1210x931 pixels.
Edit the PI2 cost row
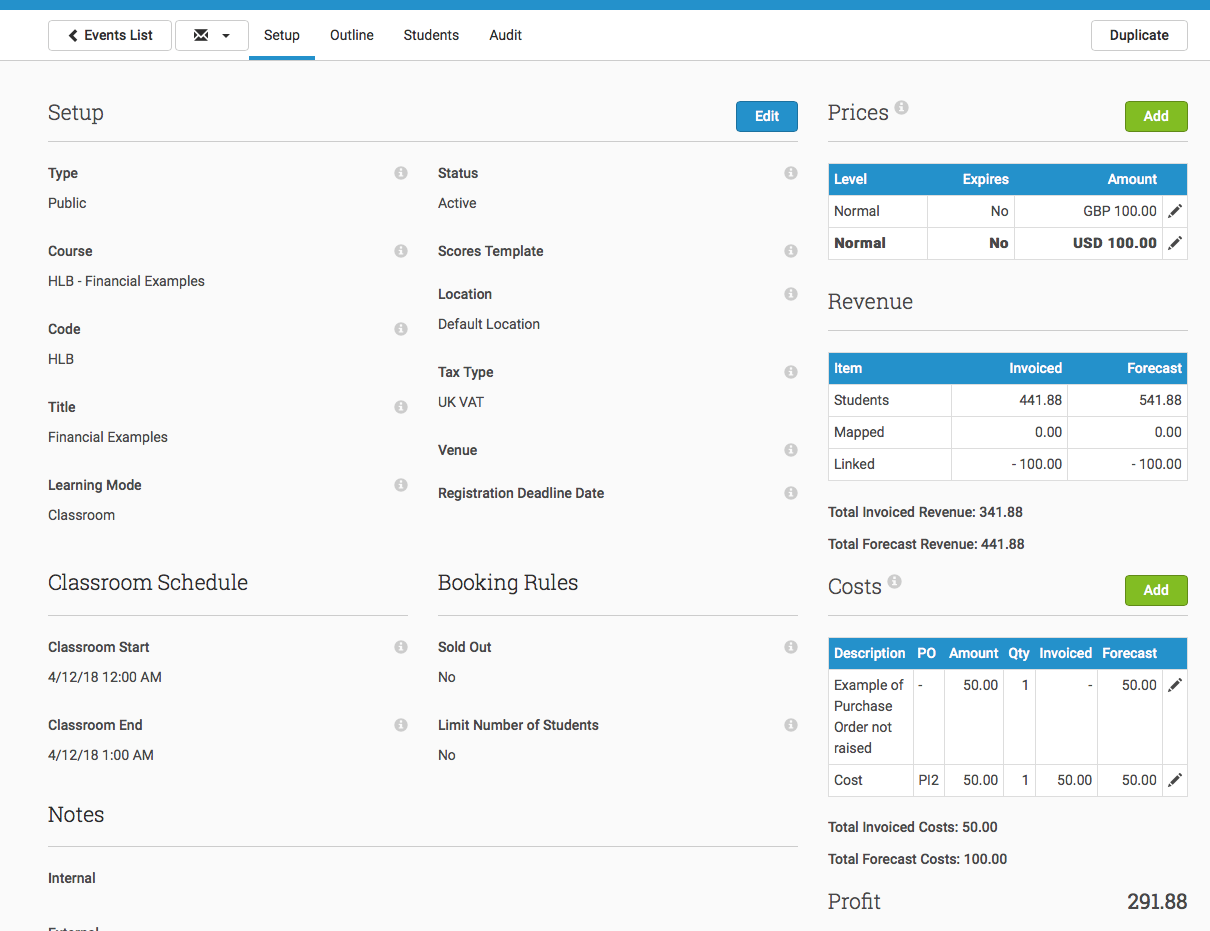point(1175,780)
